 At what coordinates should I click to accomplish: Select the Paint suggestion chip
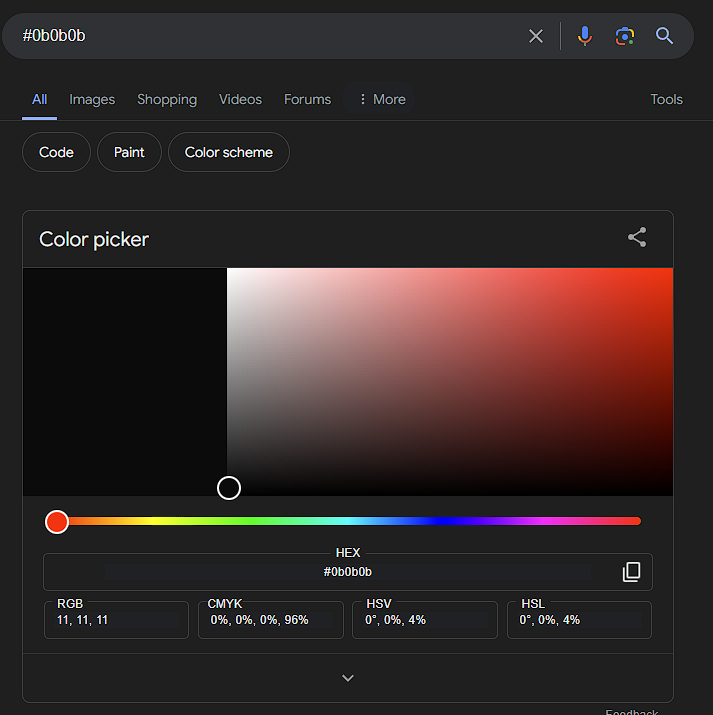tap(129, 152)
